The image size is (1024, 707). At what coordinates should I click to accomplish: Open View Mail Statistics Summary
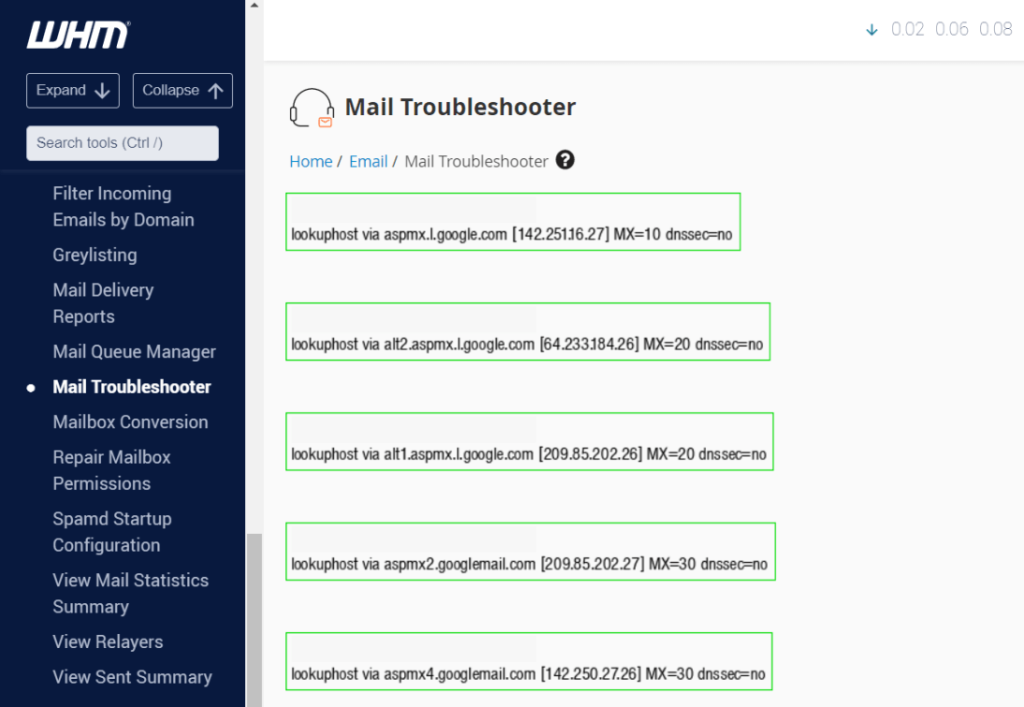click(x=130, y=593)
